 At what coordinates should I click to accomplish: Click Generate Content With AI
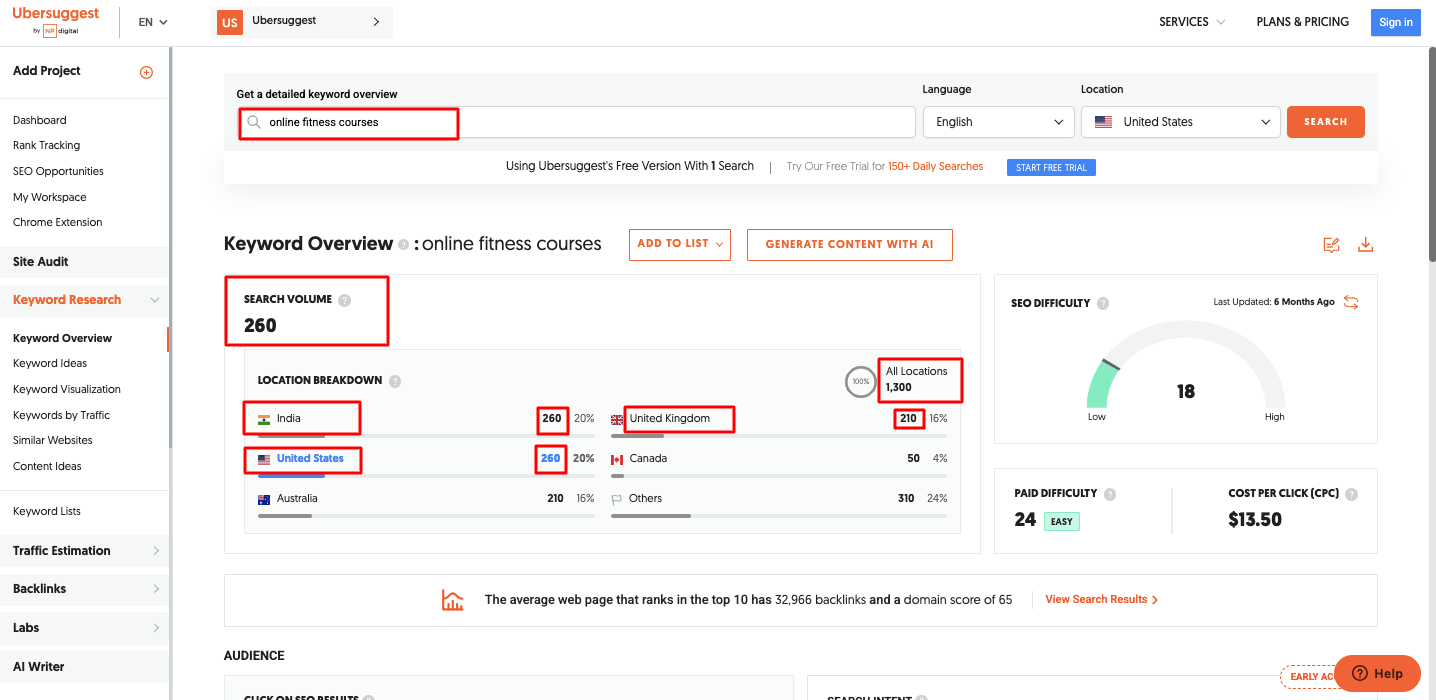pyautogui.click(x=850, y=245)
